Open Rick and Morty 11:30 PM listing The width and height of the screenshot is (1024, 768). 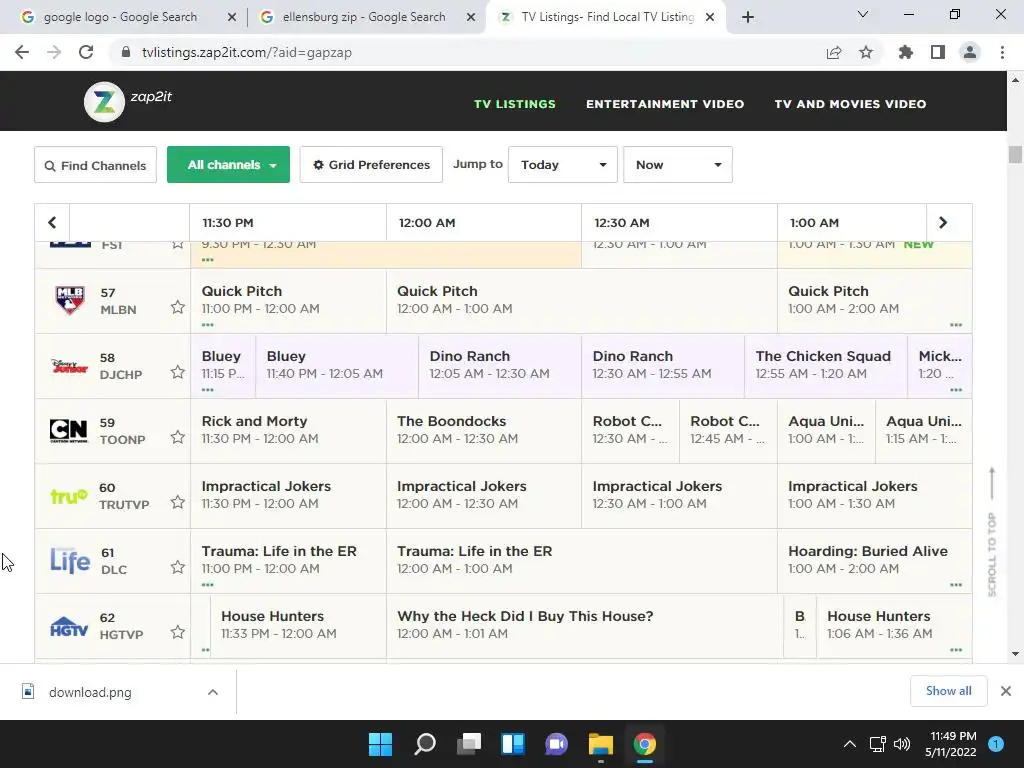point(288,430)
